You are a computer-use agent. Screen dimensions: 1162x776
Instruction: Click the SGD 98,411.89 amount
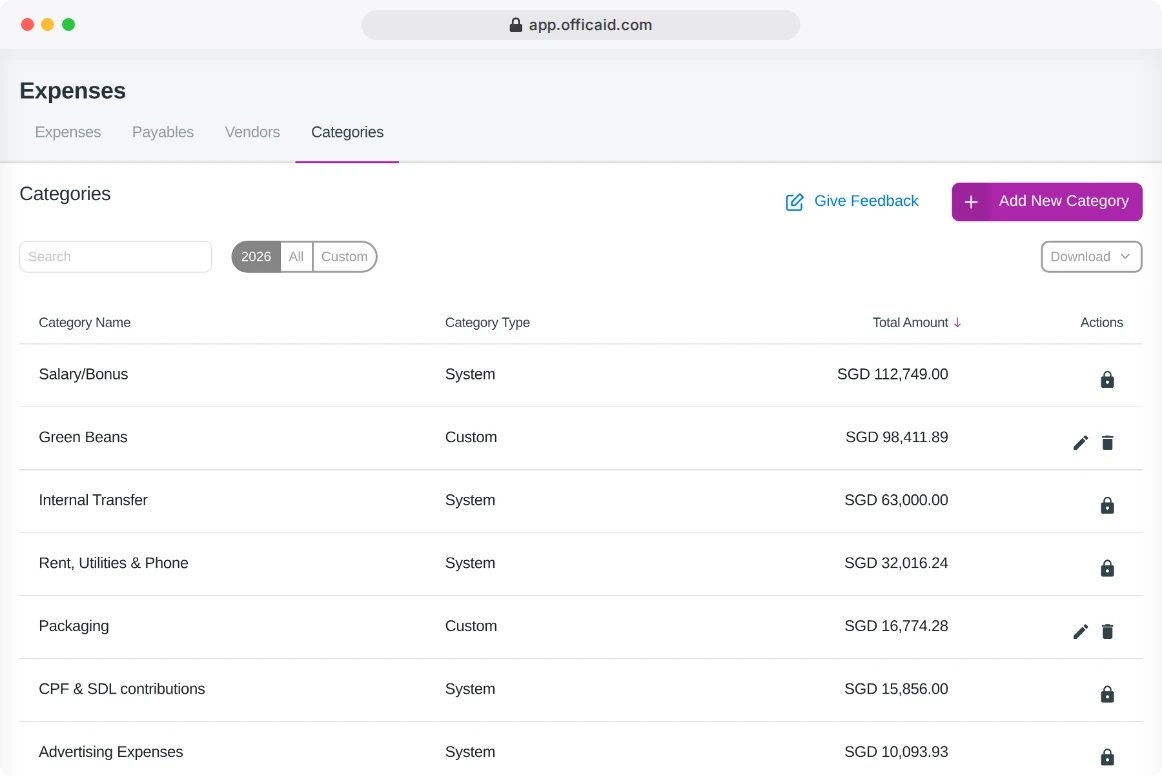897,437
